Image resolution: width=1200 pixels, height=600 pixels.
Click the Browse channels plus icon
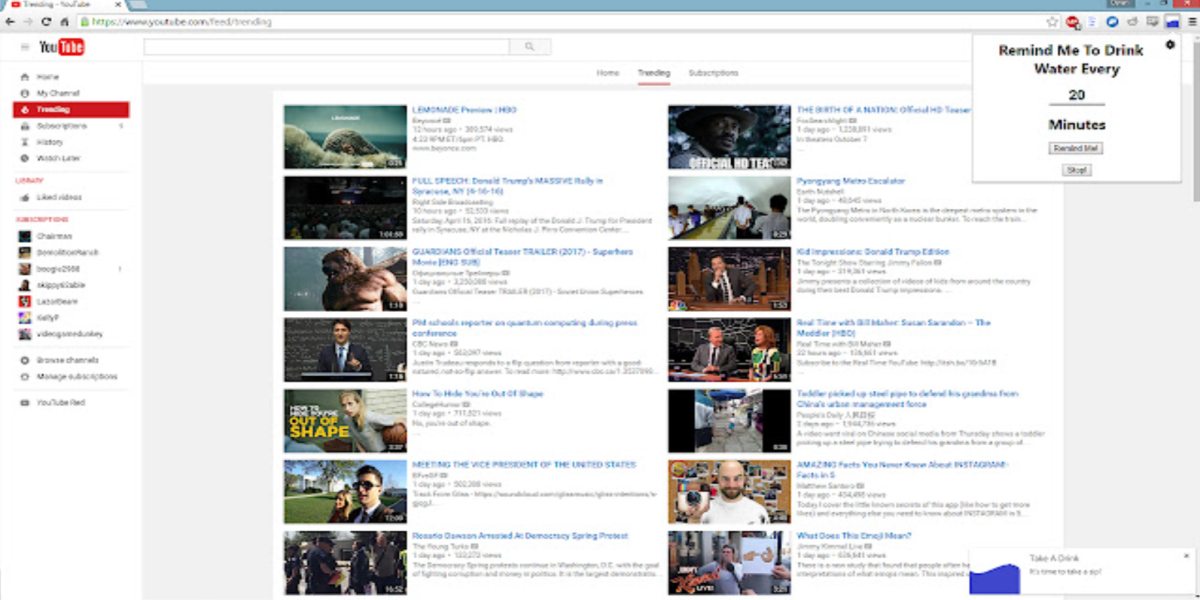coord(24,360)
